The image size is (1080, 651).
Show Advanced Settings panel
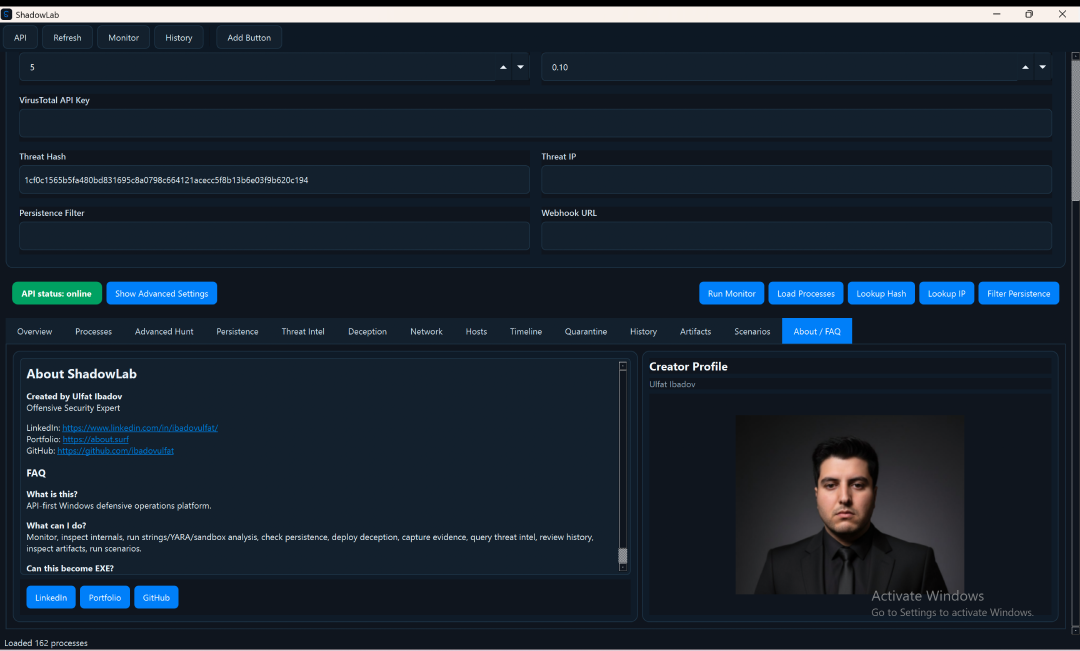pos(161,293)
